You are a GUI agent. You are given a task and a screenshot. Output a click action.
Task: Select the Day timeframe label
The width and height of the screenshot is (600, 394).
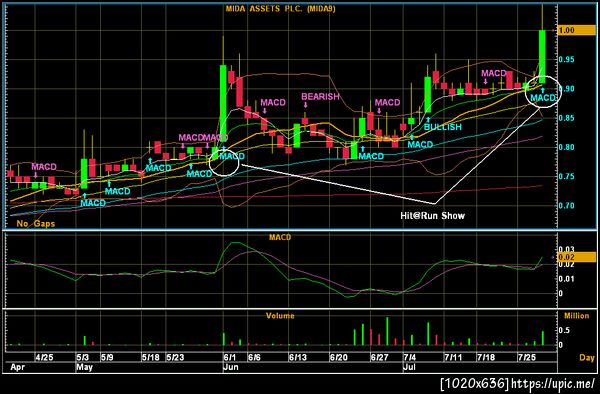point(587,358)
